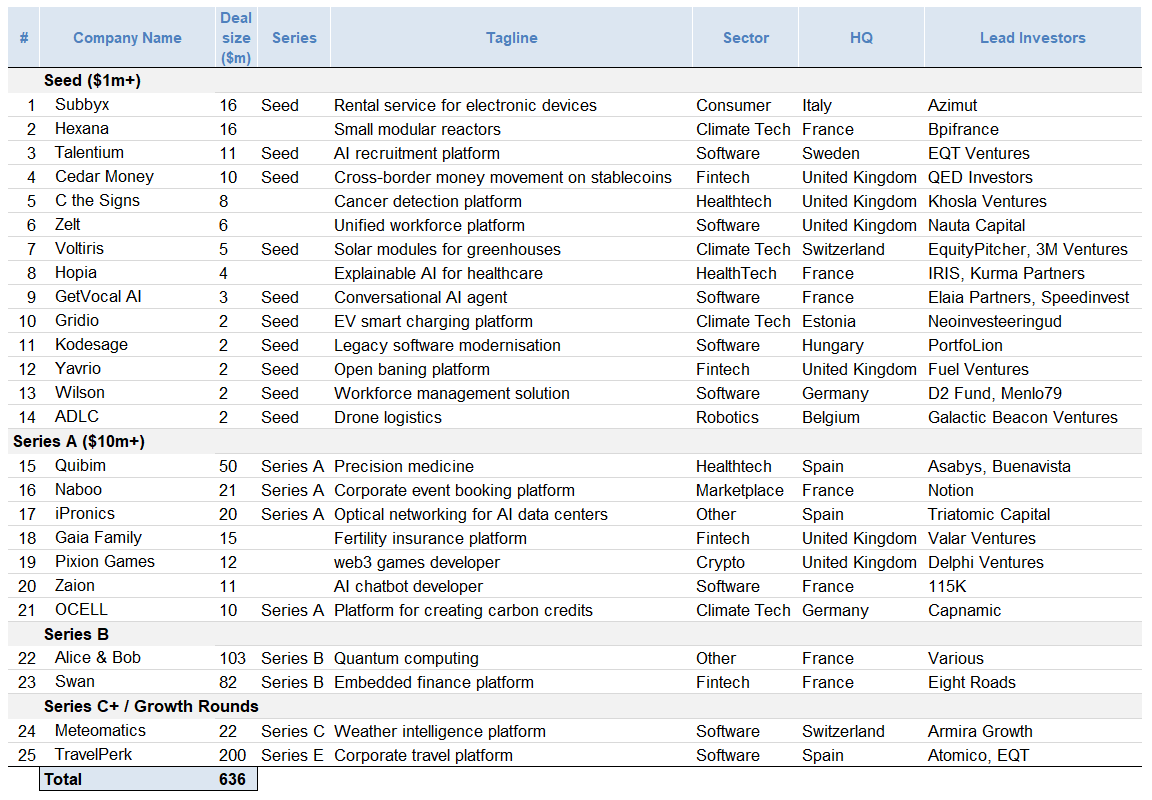
Task: Click the Hexana company name
Action: (x=82, y=129)
